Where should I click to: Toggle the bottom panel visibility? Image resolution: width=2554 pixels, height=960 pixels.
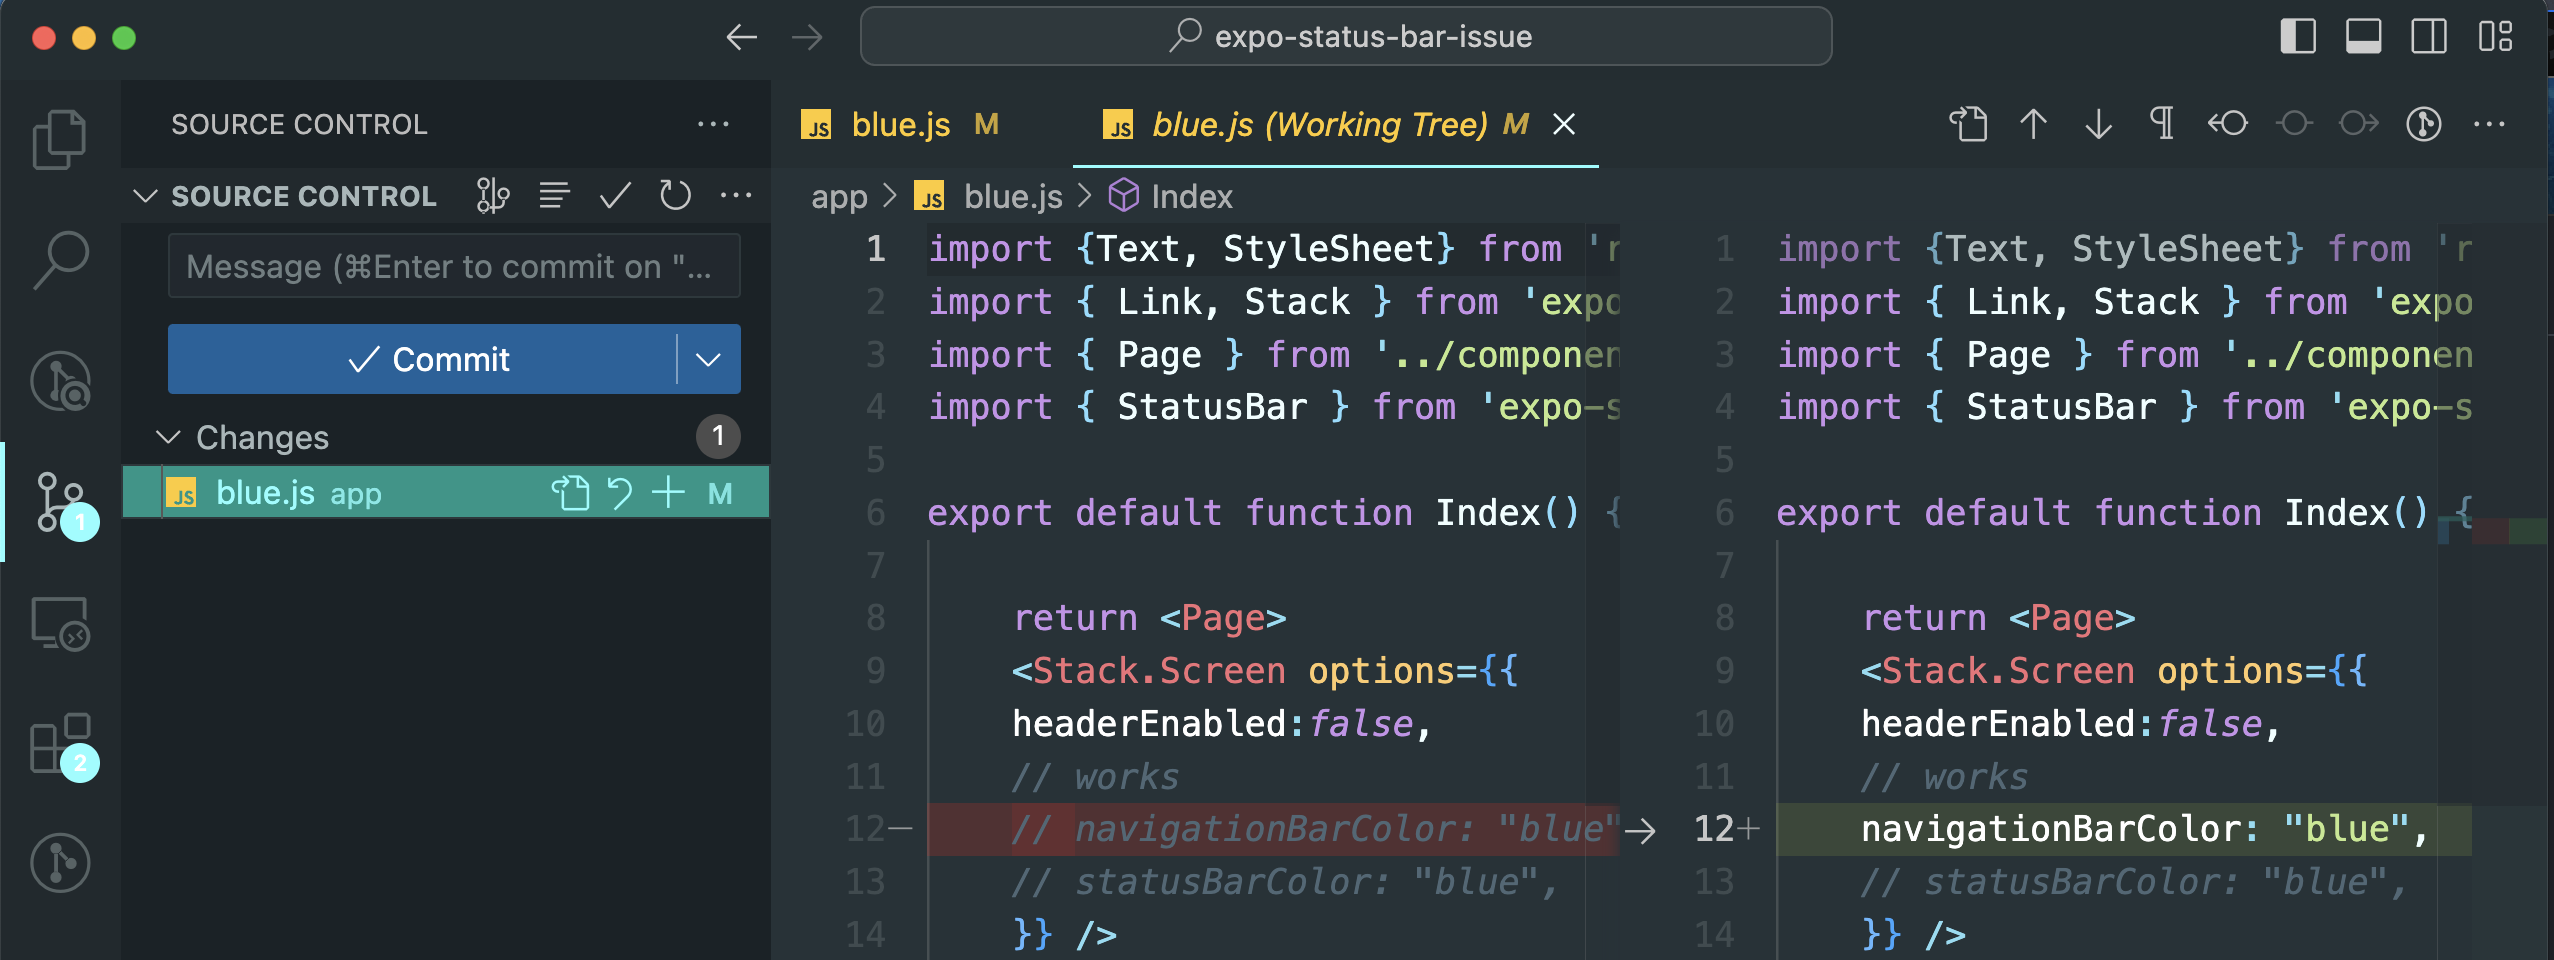pos(2364,36)
